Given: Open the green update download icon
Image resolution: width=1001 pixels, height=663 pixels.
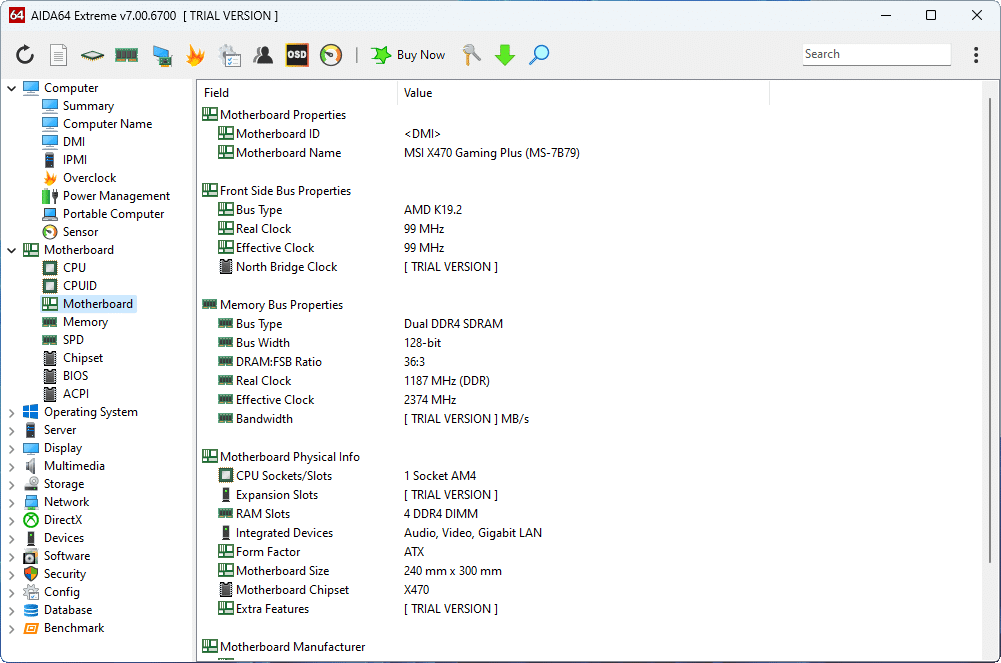Looking at the screenshot, I should 505,55.
